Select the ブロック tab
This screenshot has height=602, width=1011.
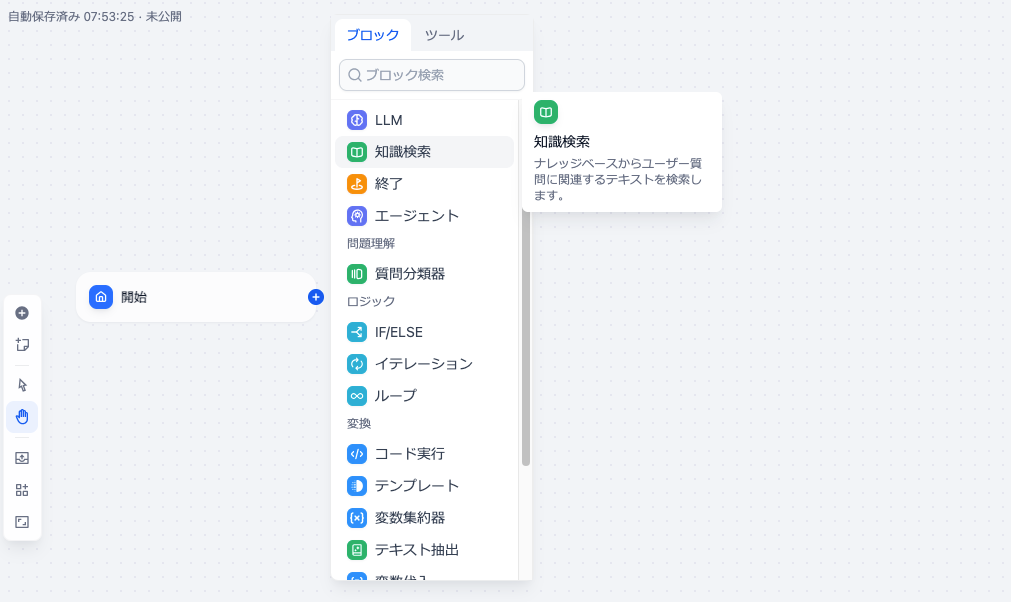pyautogui.click(x=372, y=35)
